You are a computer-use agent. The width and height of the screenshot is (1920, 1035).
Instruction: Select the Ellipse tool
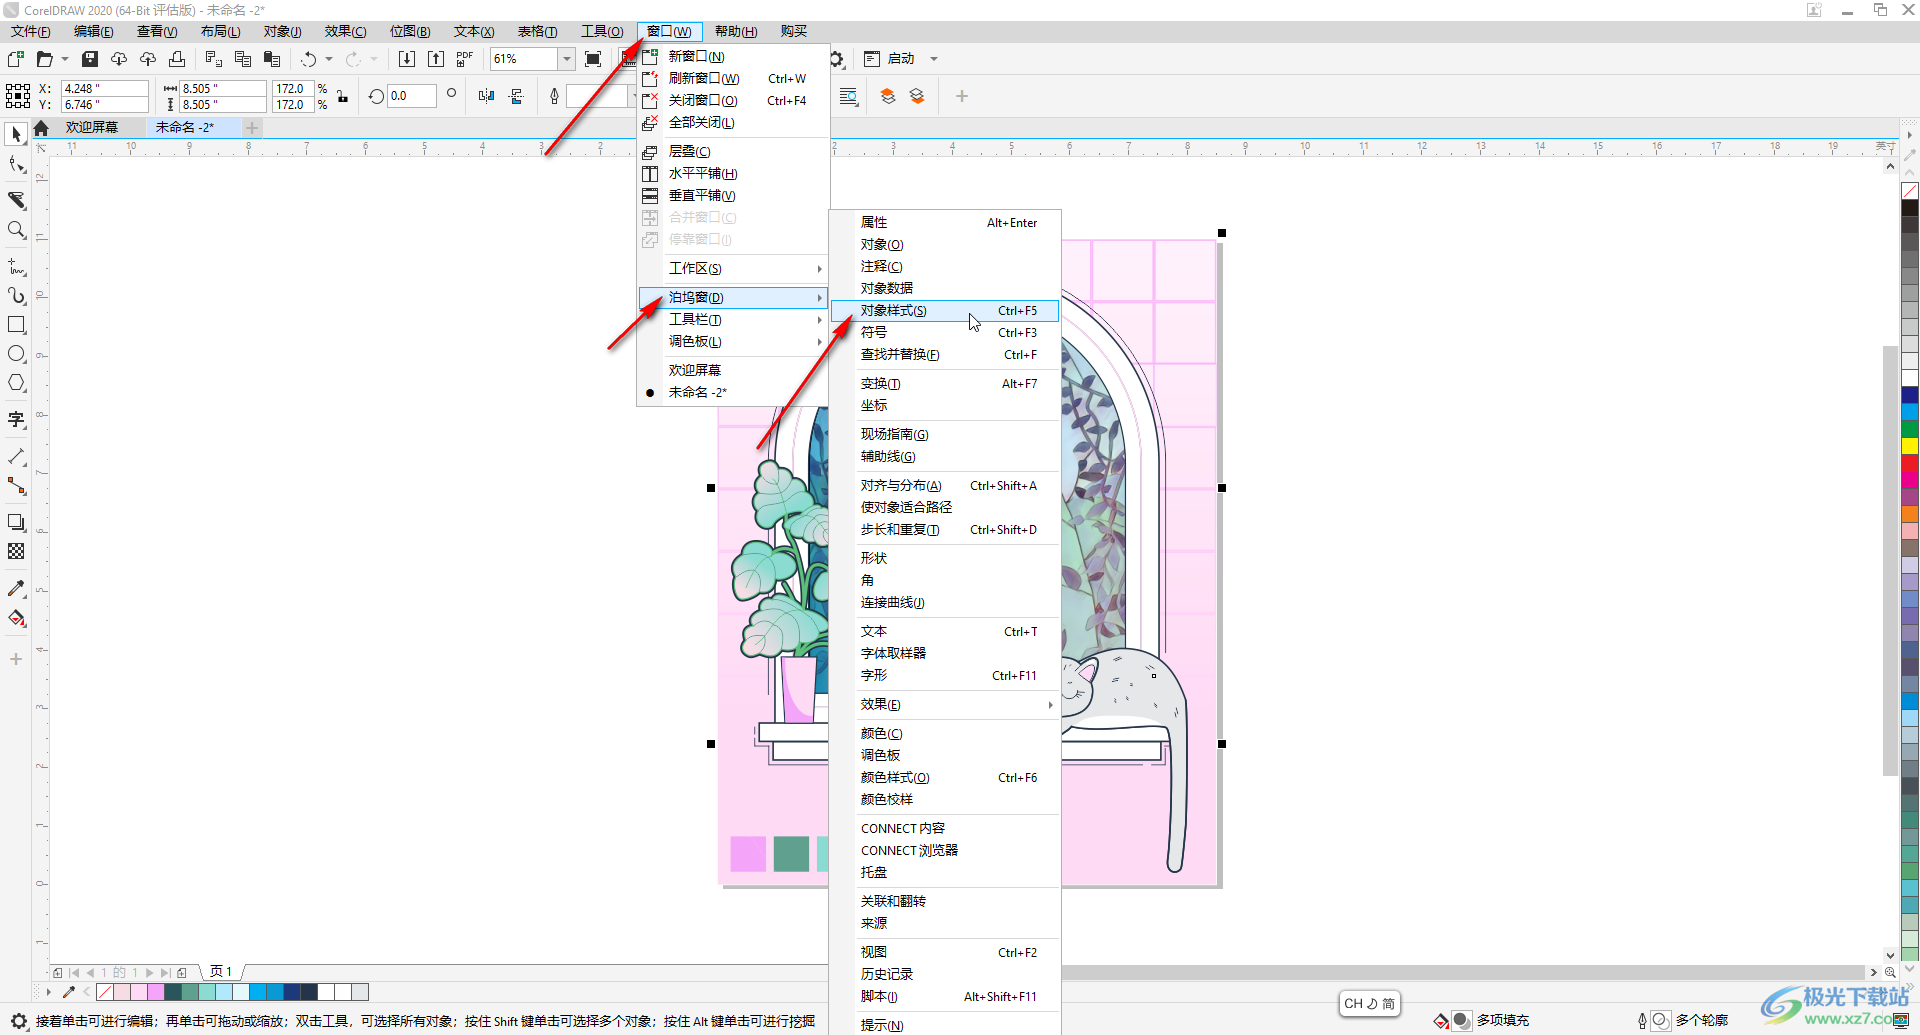[x=16, y=354]
